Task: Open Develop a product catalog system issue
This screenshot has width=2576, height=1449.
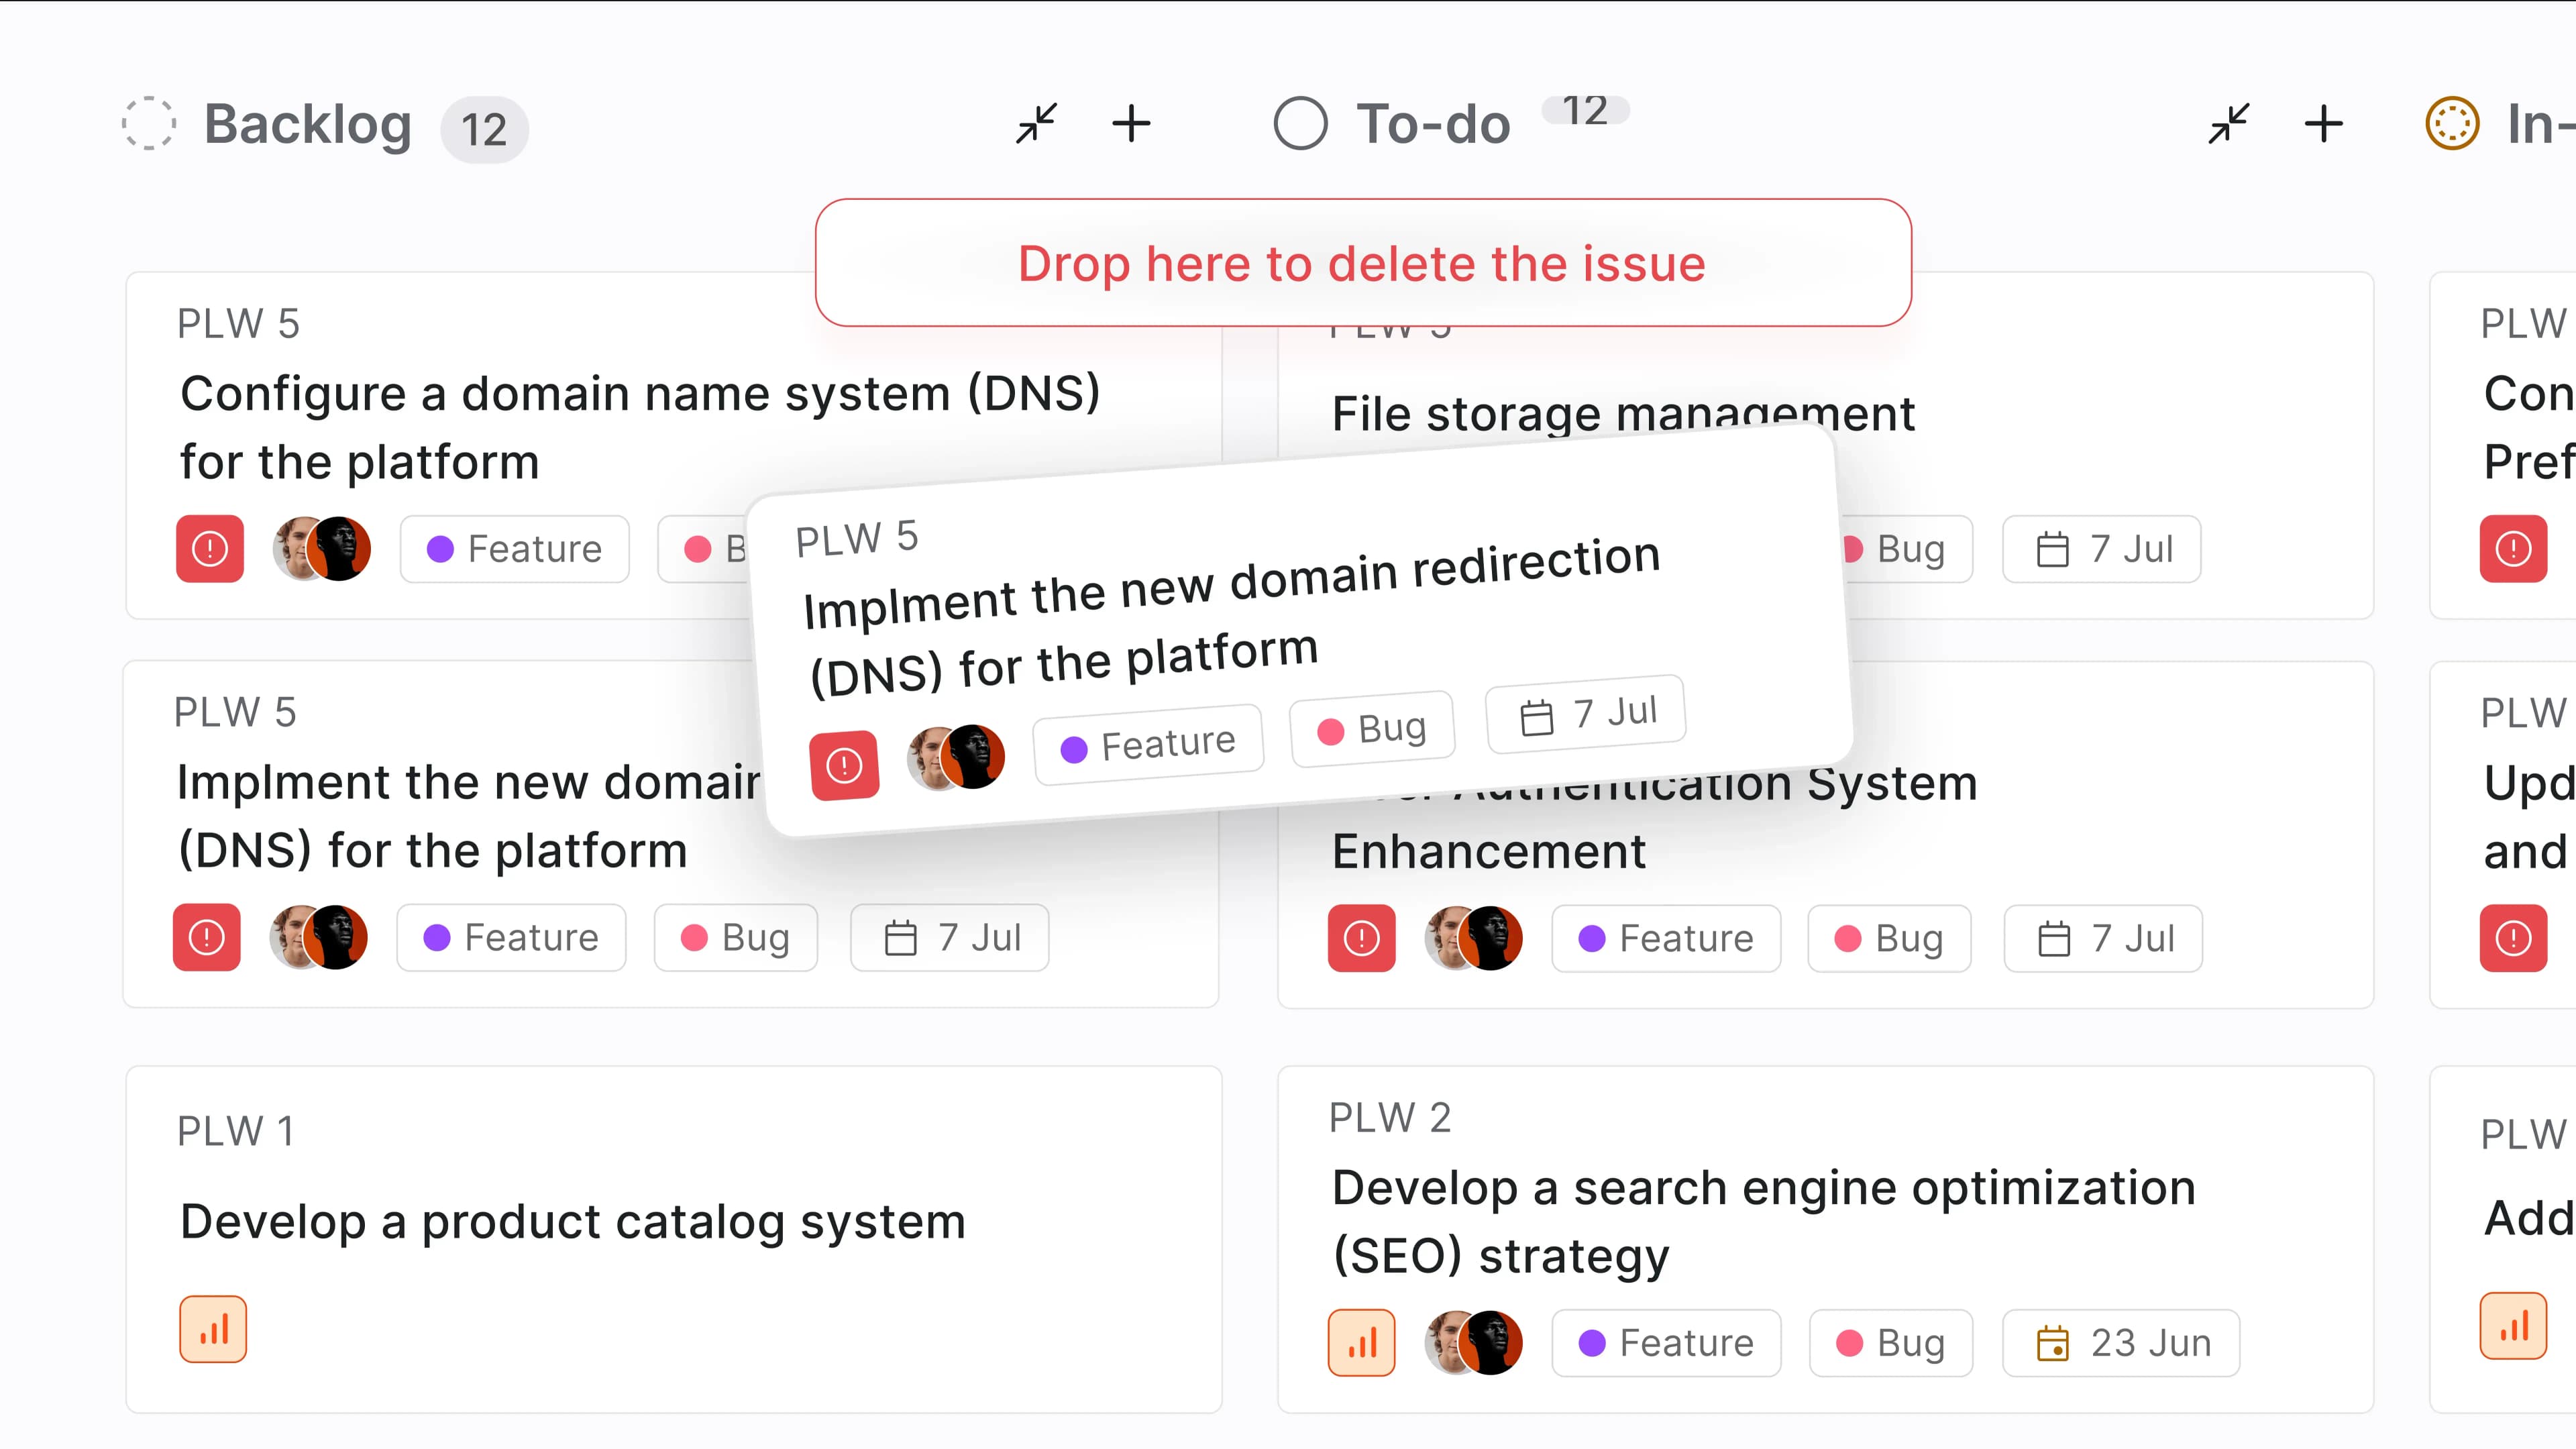Action: click(573, 1221)
